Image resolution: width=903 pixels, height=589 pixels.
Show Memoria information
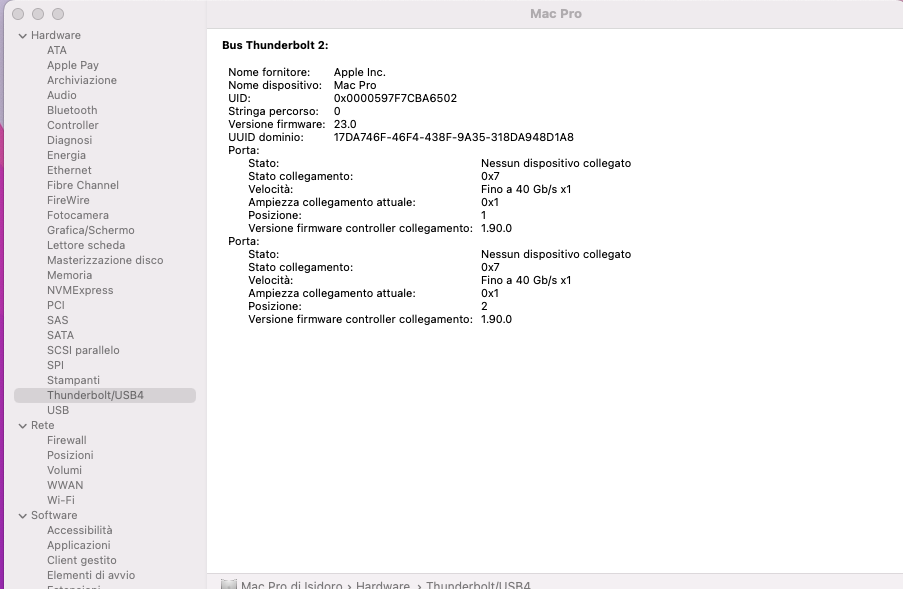[x=70, y=275]
